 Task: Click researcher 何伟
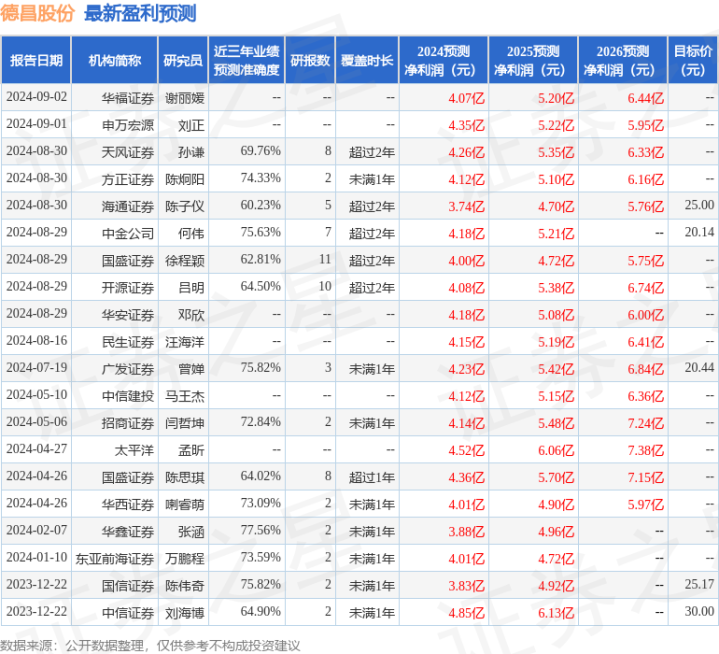[191, 233]
